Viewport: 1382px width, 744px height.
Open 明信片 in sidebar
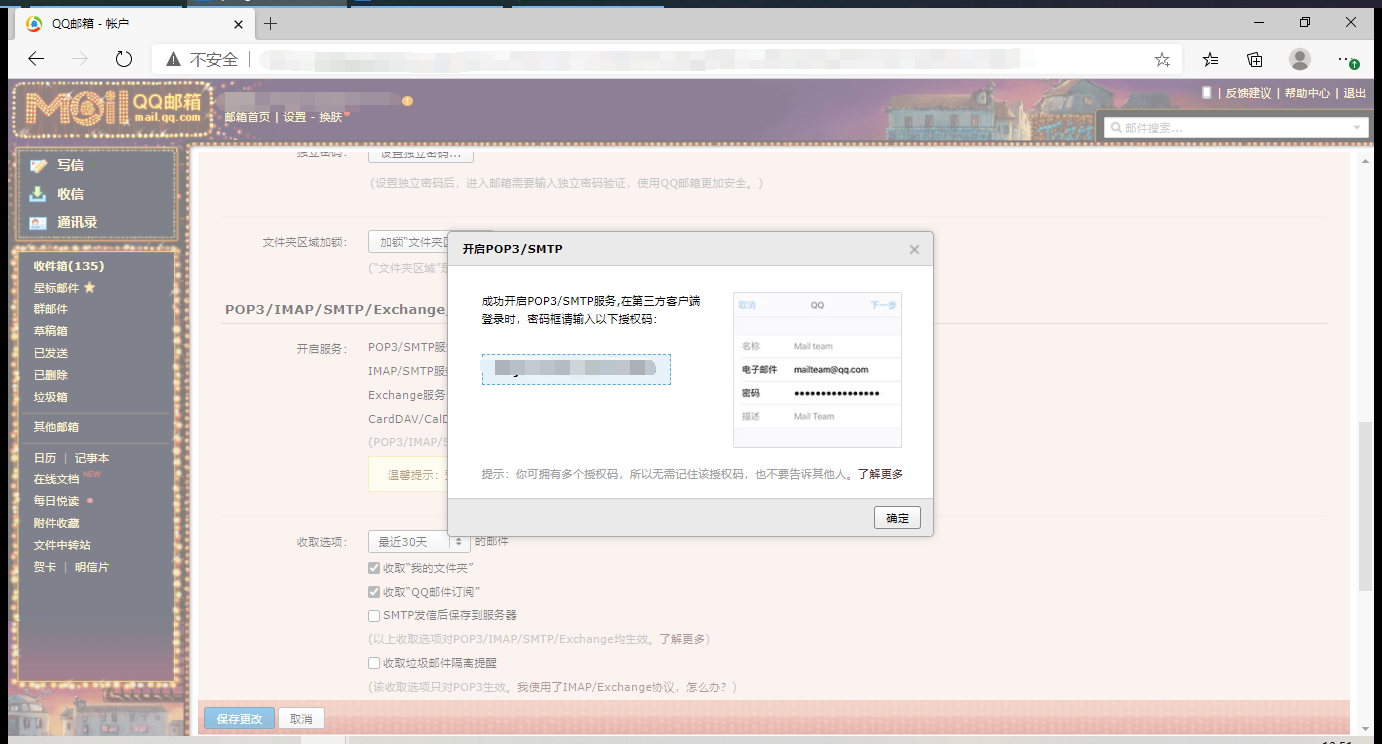coord(92,567)
